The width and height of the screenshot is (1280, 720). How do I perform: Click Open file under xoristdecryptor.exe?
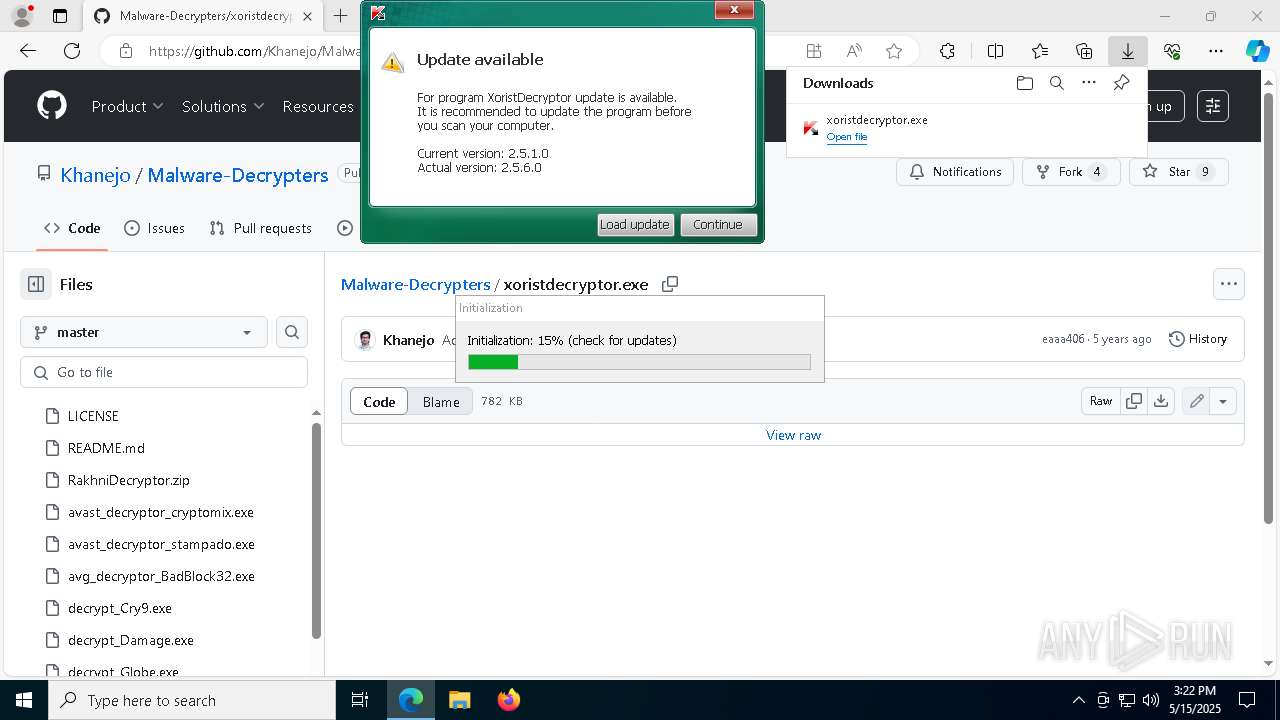[847, 137]
